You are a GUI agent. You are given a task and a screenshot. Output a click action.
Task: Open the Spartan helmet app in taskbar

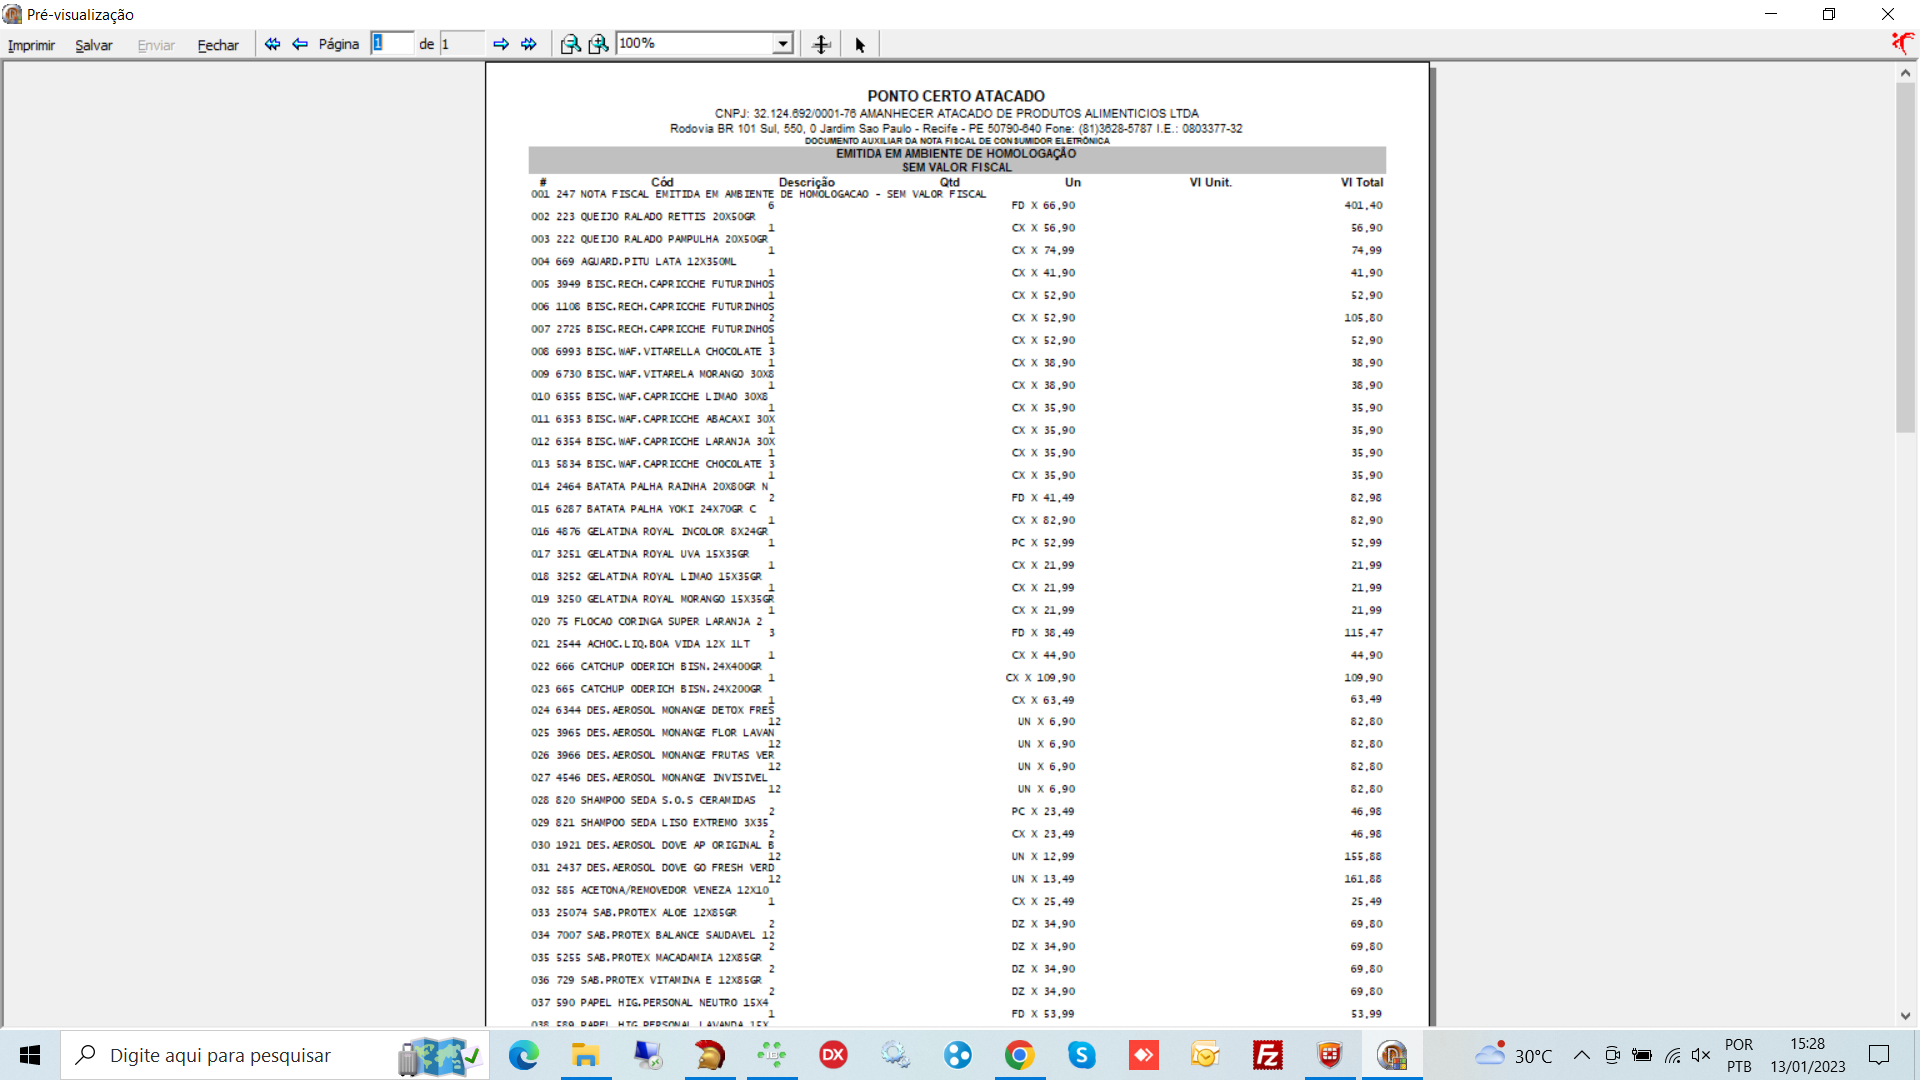(x=710, y=1055)
